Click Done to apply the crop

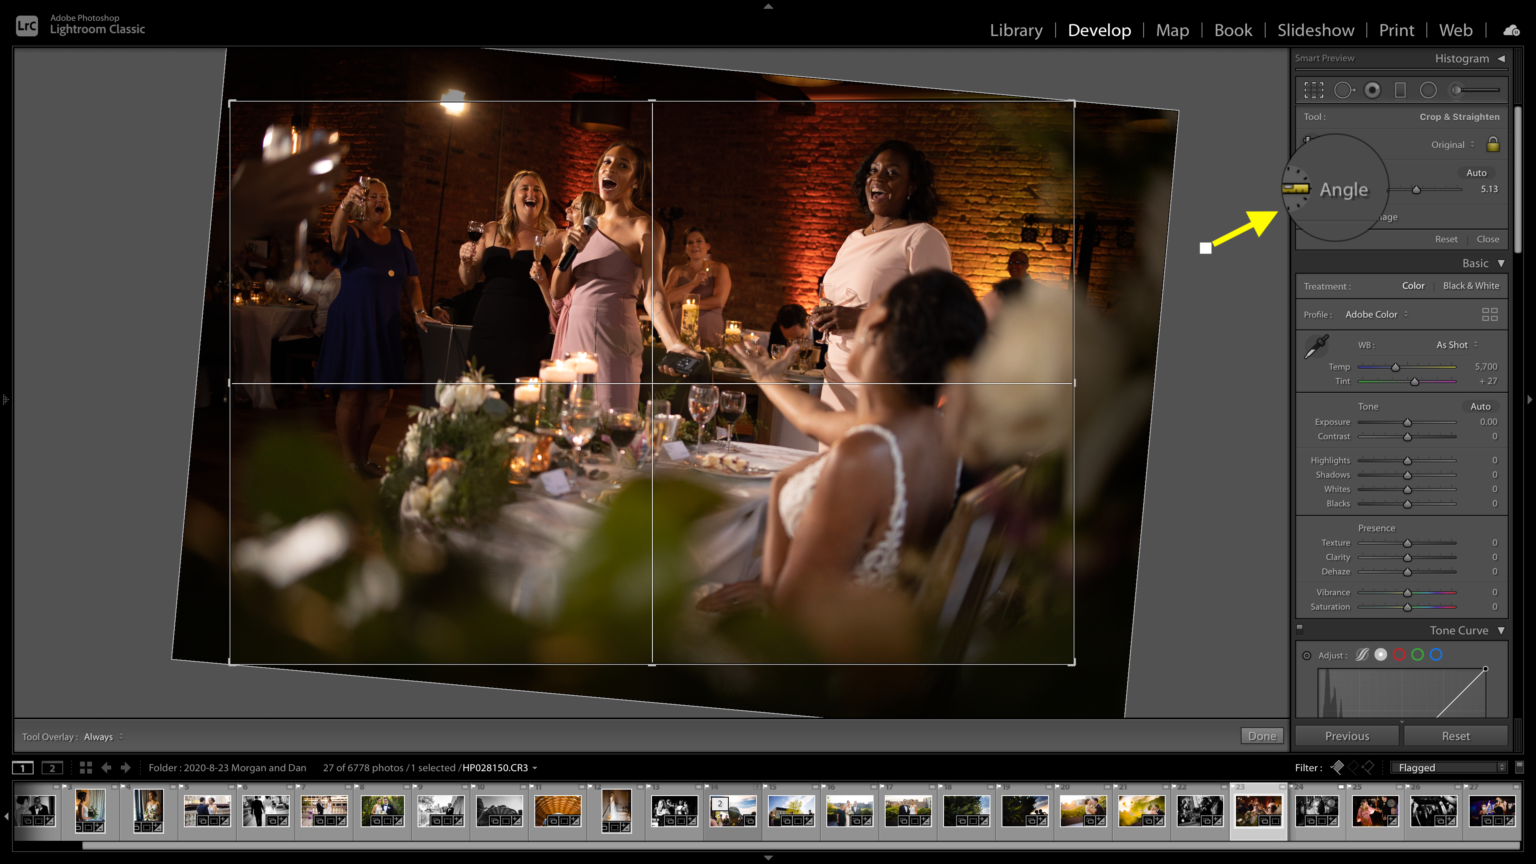[1261, 735]
